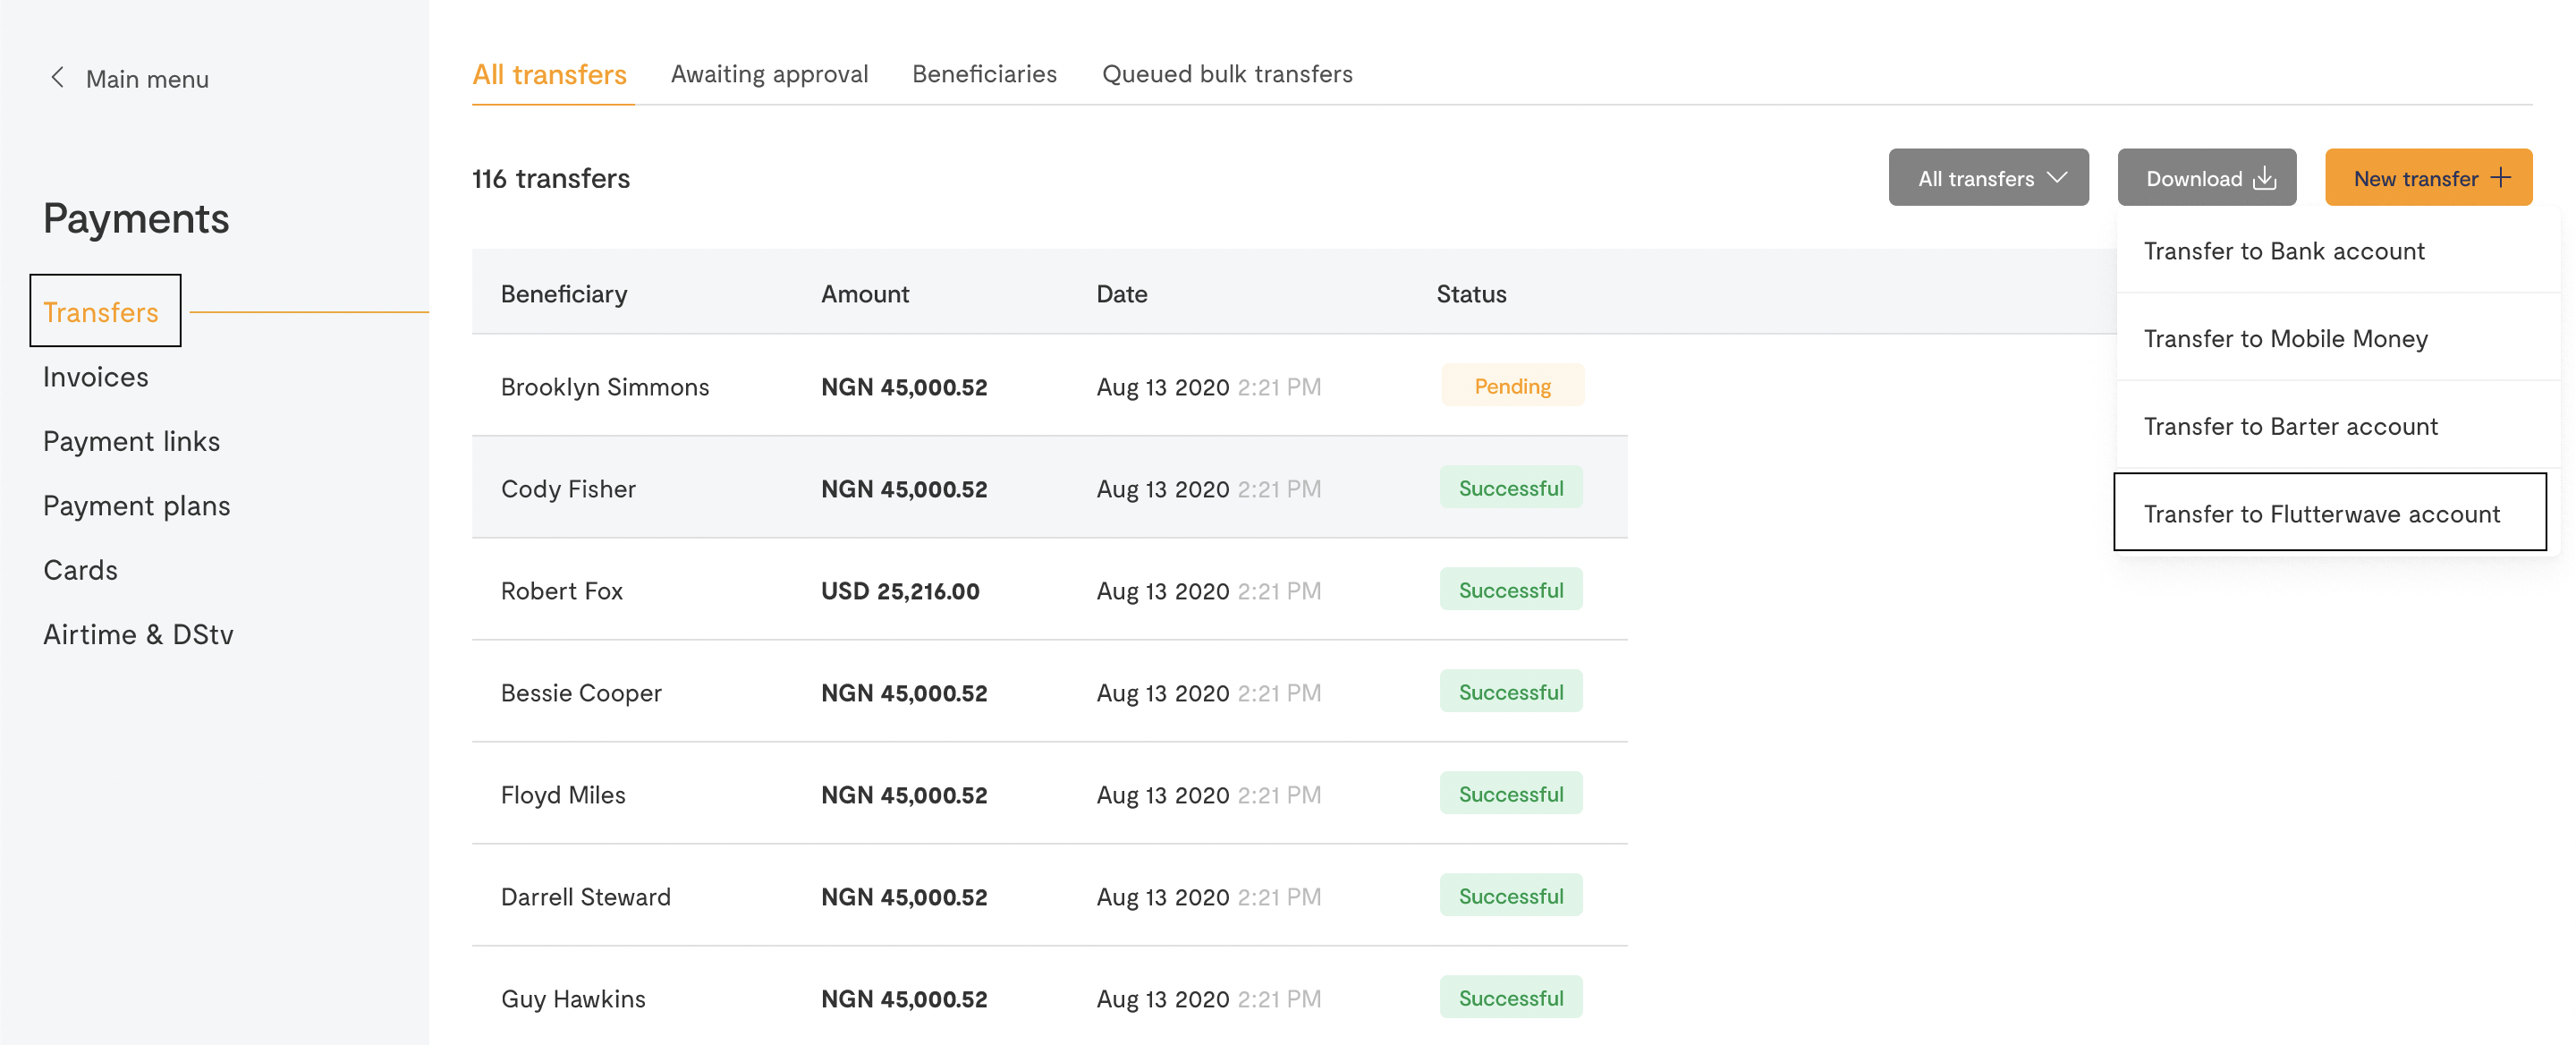Select Guy Hawkins transfer row
2576x1045 pixels.
(x=1049, y=997)
